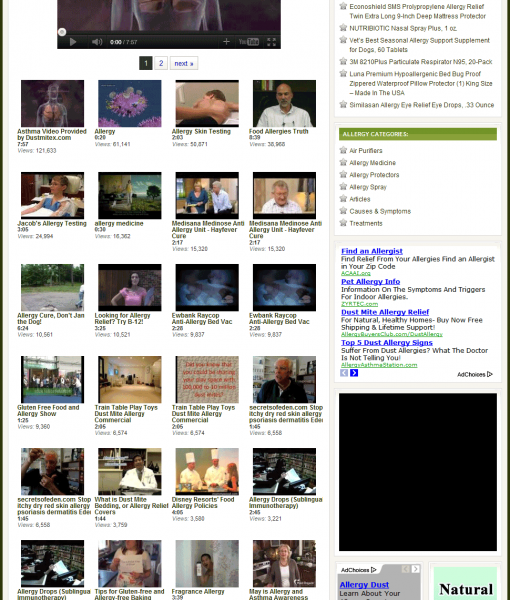Open the Air Purifiers category
510x600 pixels.
tap(365, 150)
